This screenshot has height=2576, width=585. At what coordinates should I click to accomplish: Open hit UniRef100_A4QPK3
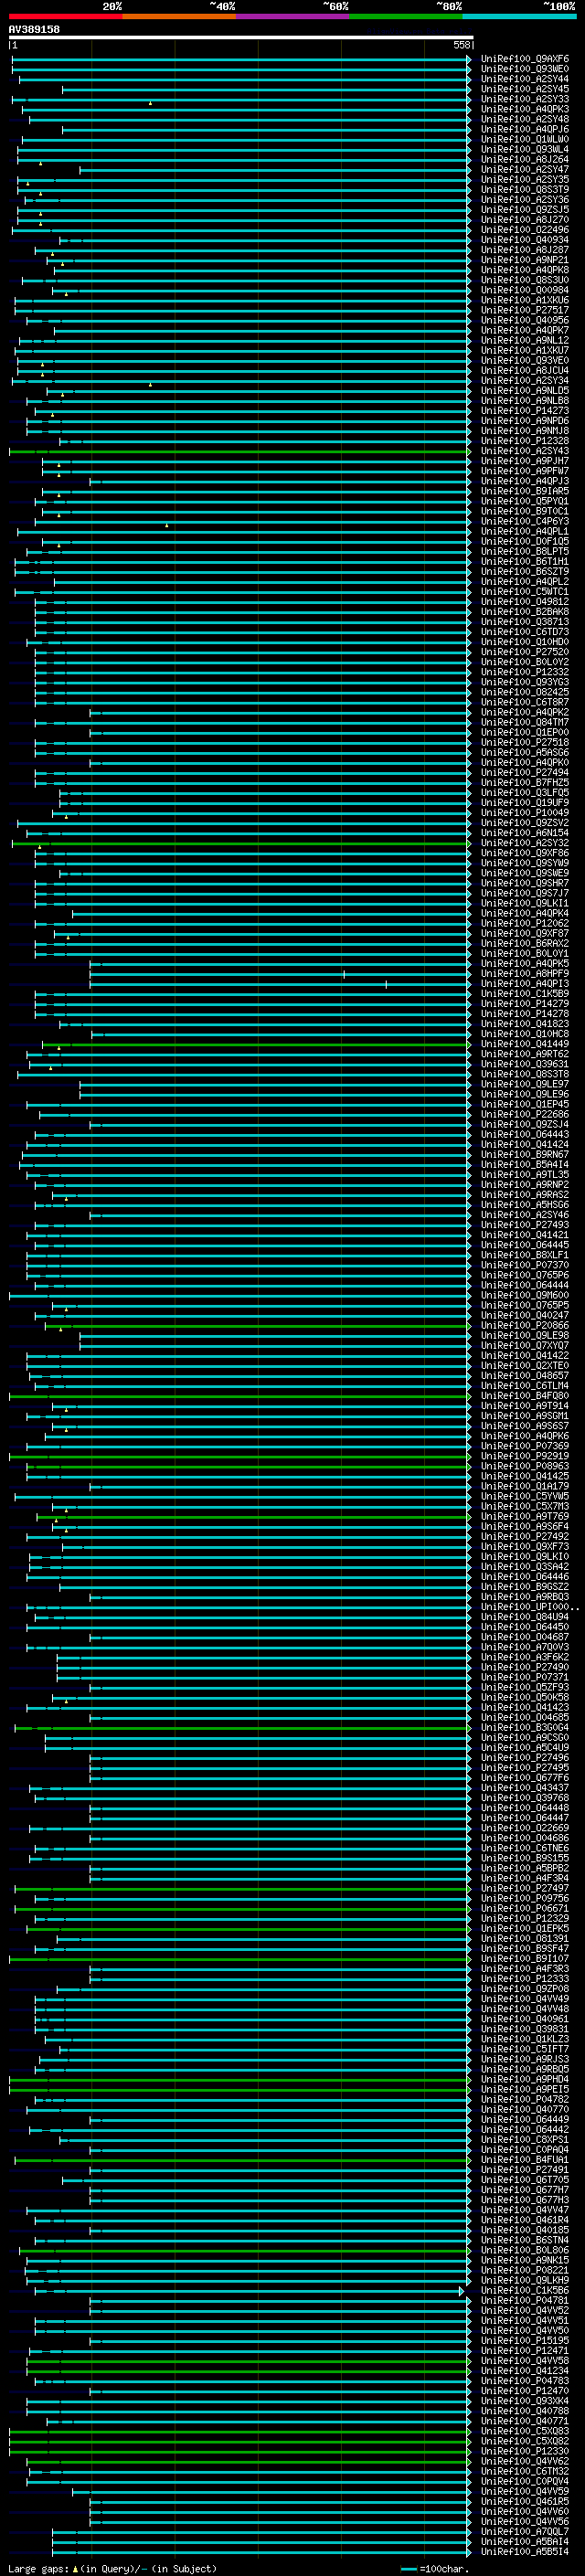[524, 109]
